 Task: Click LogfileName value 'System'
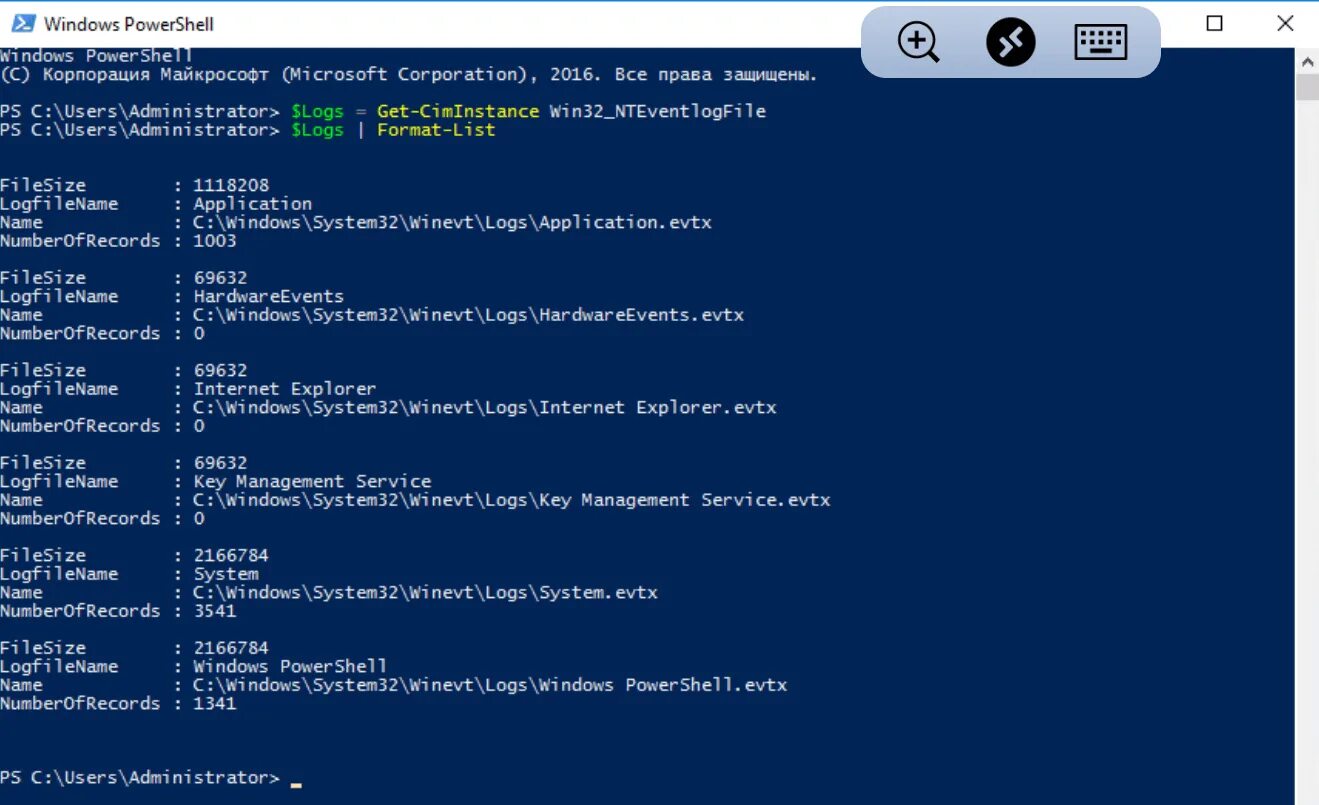226,574
